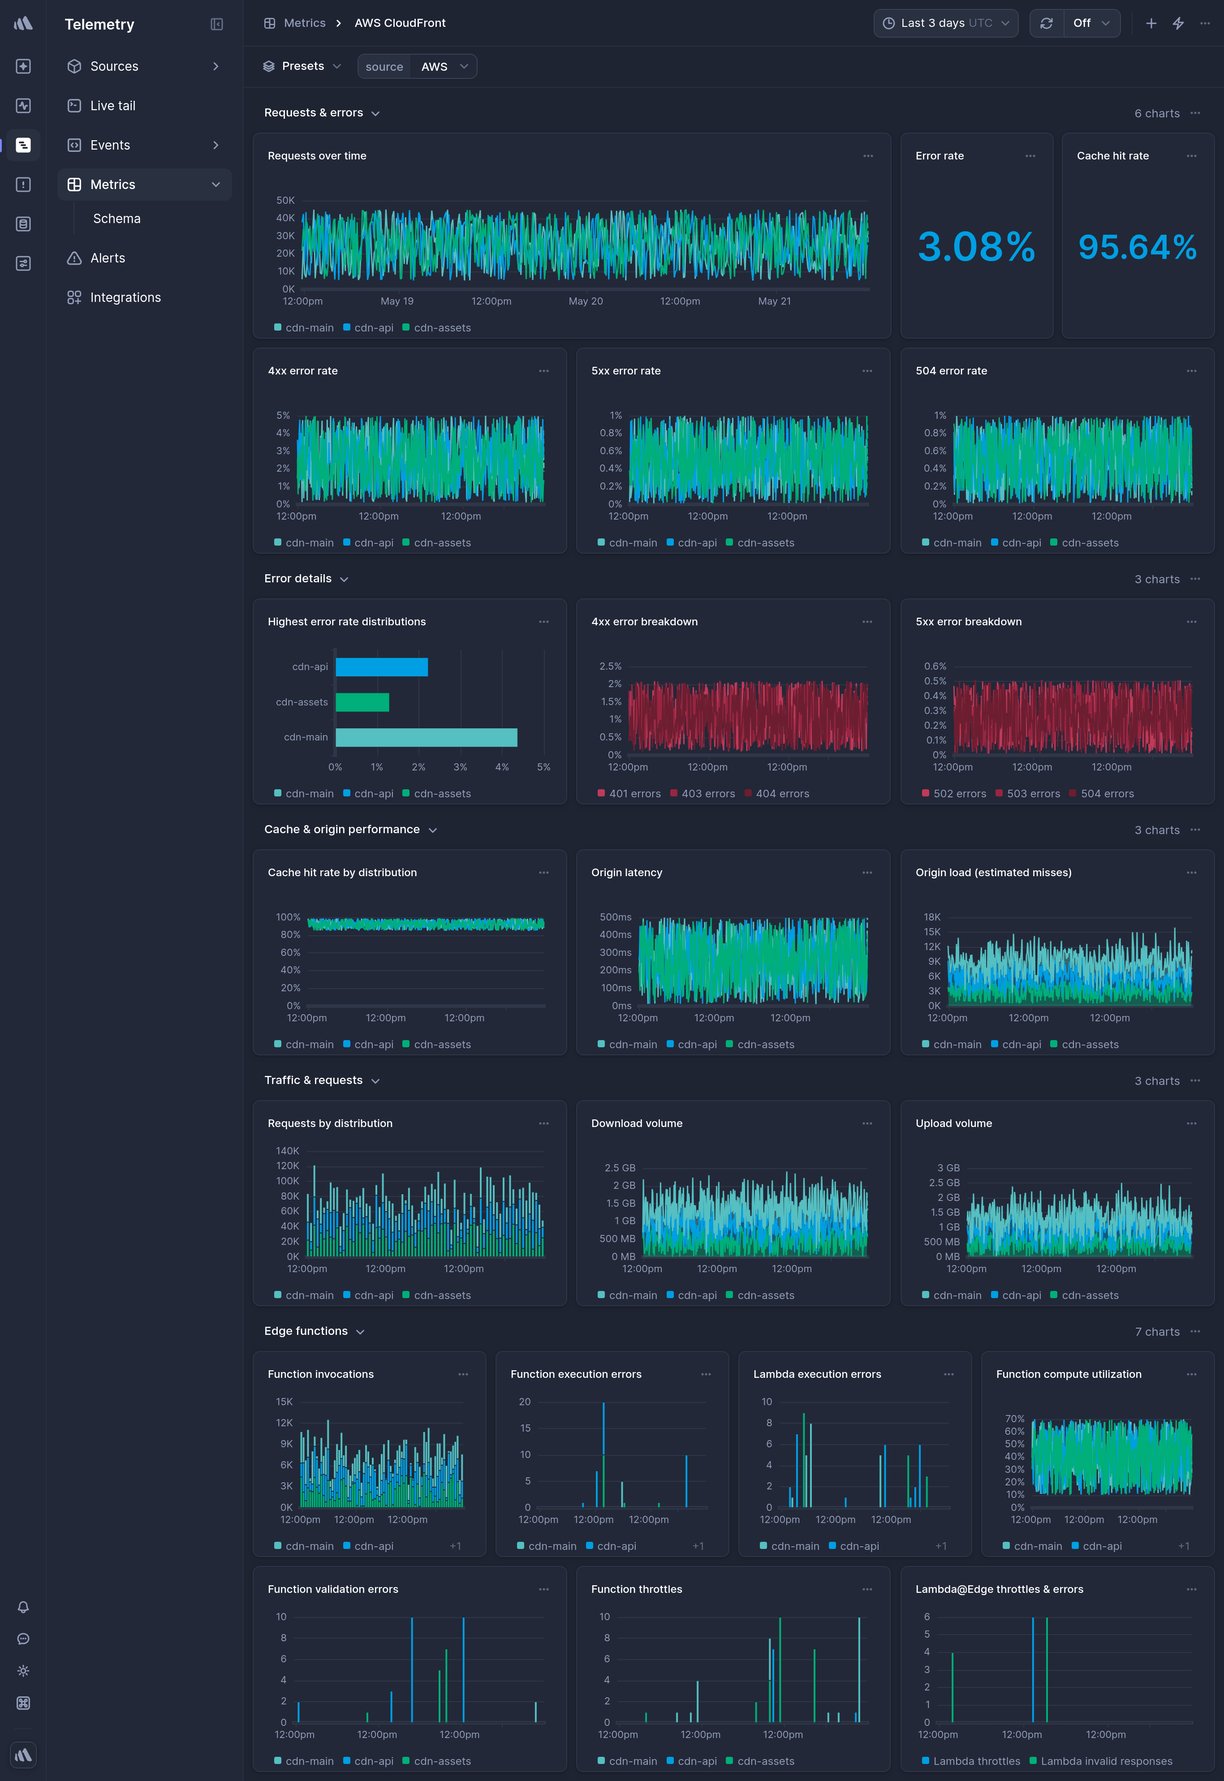Toggle 401 errors legend in 4xx breakdown
The width and height of the screenshot is (1224, 1781).
click(x=629, y=794)
